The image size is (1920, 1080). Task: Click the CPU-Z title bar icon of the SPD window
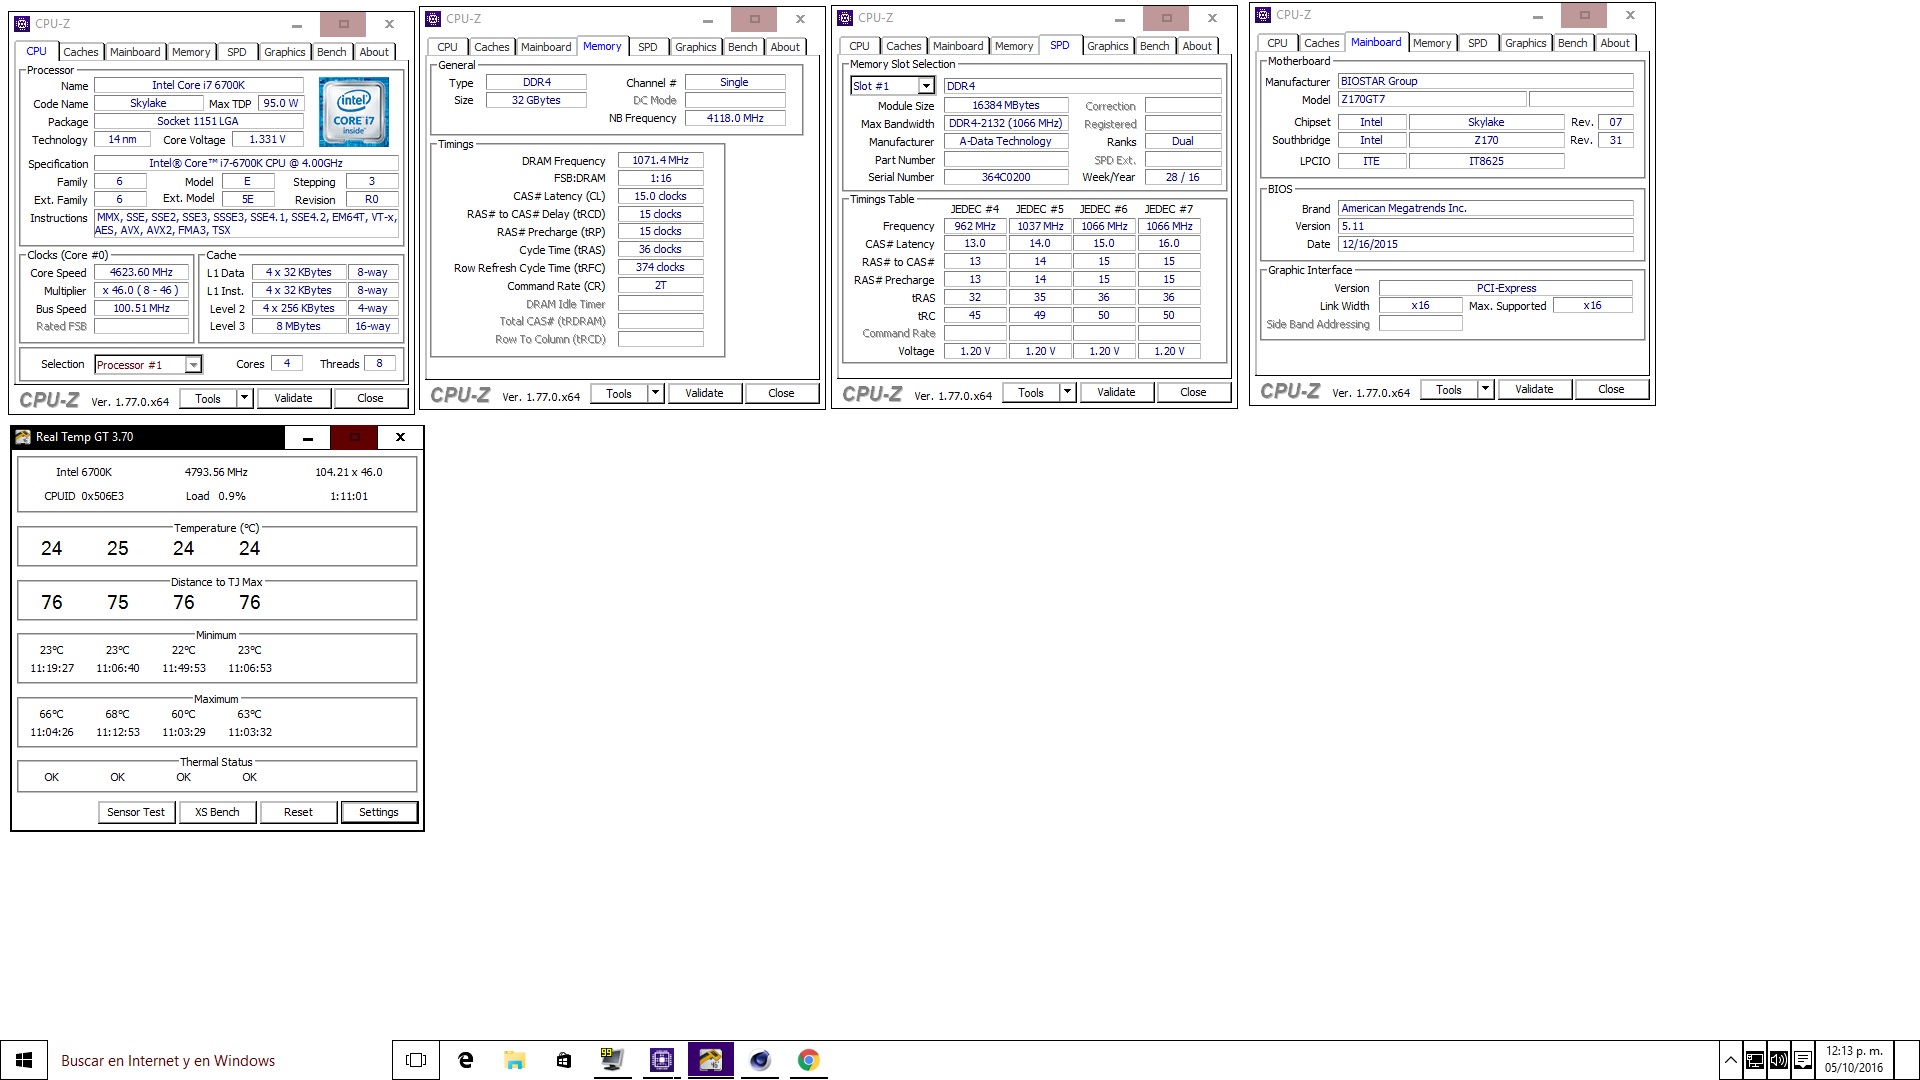(845, 18)
